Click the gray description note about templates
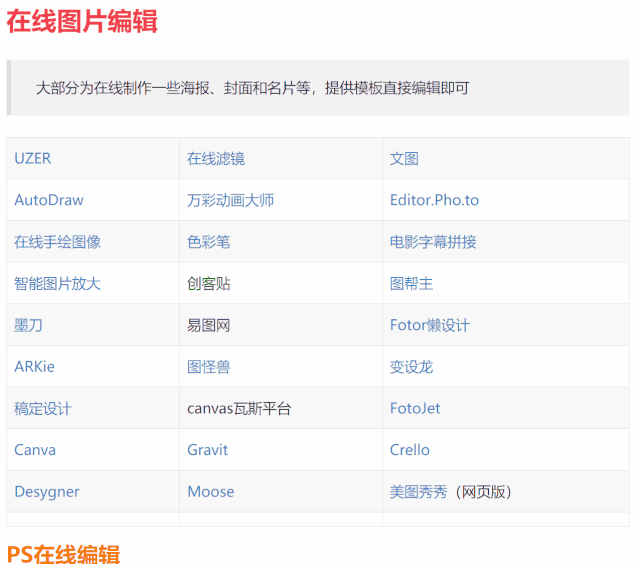Viewport: 639px width, 564px height. pyautogui.click(x=318, y=88)
